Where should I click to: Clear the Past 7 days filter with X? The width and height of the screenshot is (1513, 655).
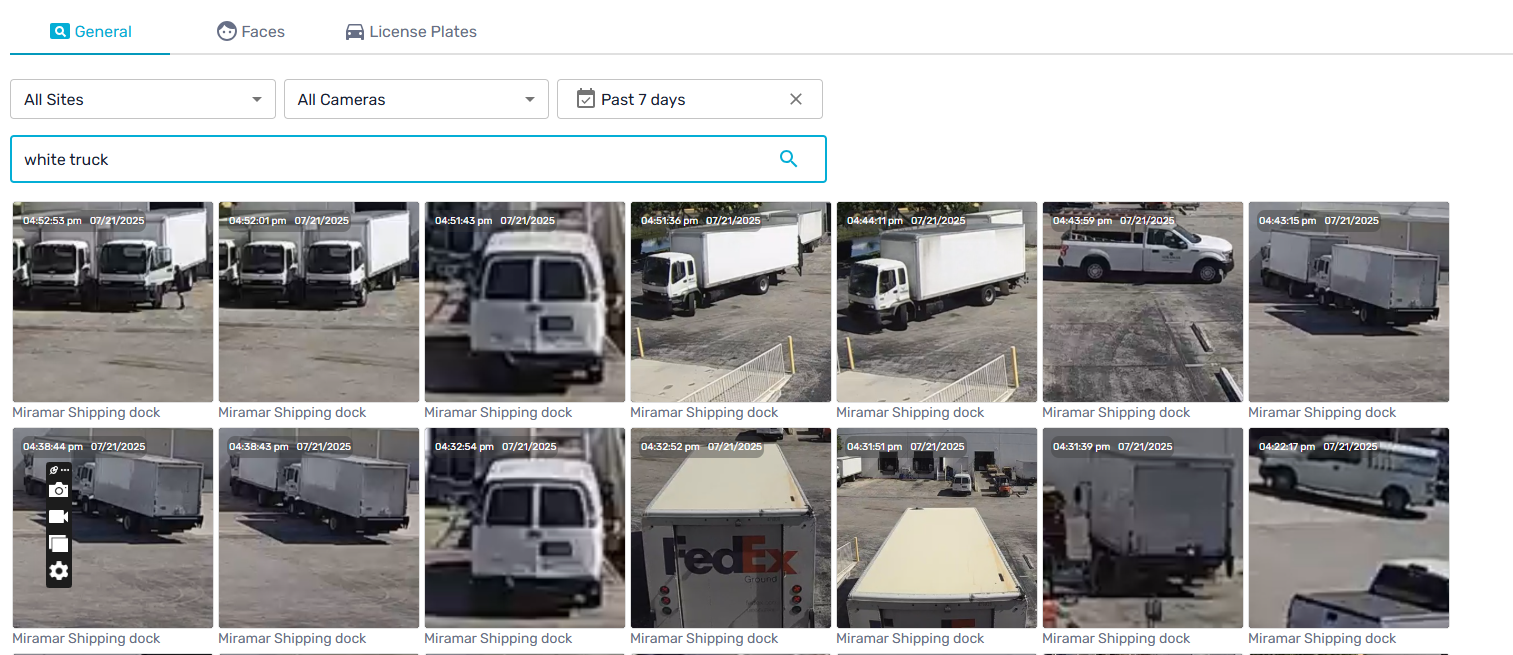pos(796,99)
